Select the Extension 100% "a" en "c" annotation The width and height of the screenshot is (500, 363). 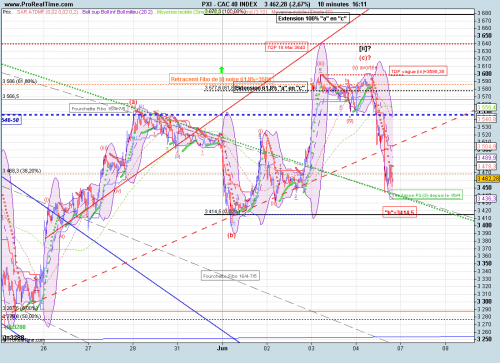313,19
